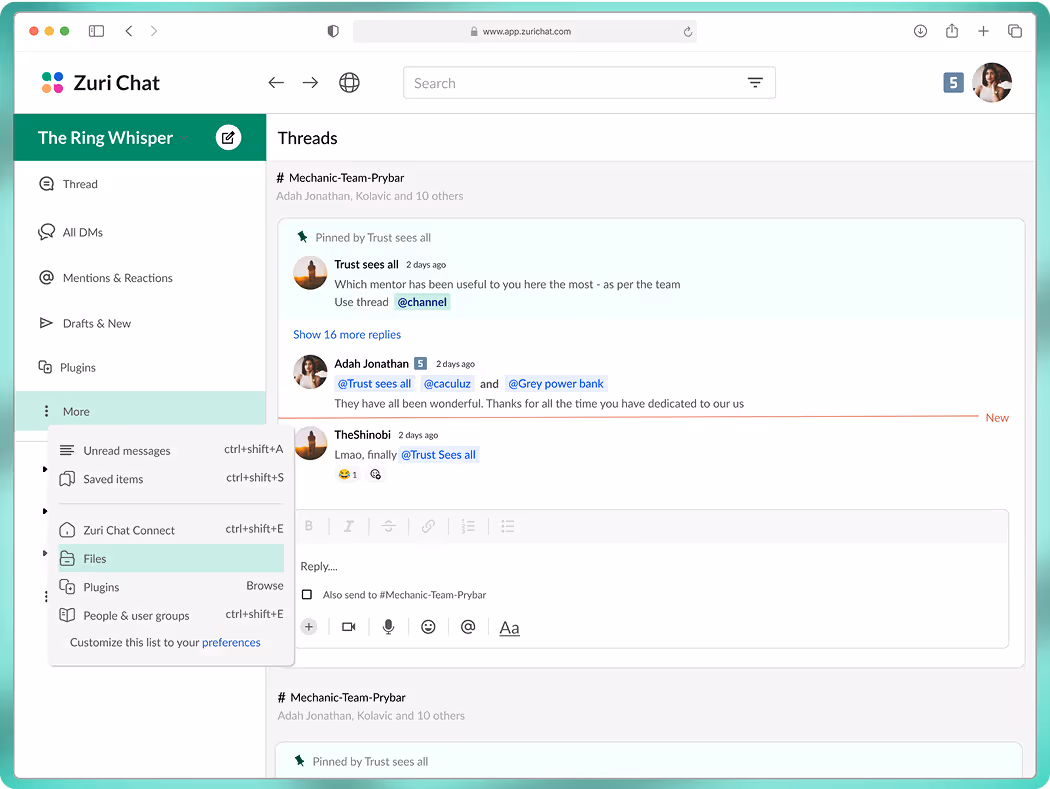
Task: Click the @caculuz mention
Action: pyautogui.click(x=447, y=384)
